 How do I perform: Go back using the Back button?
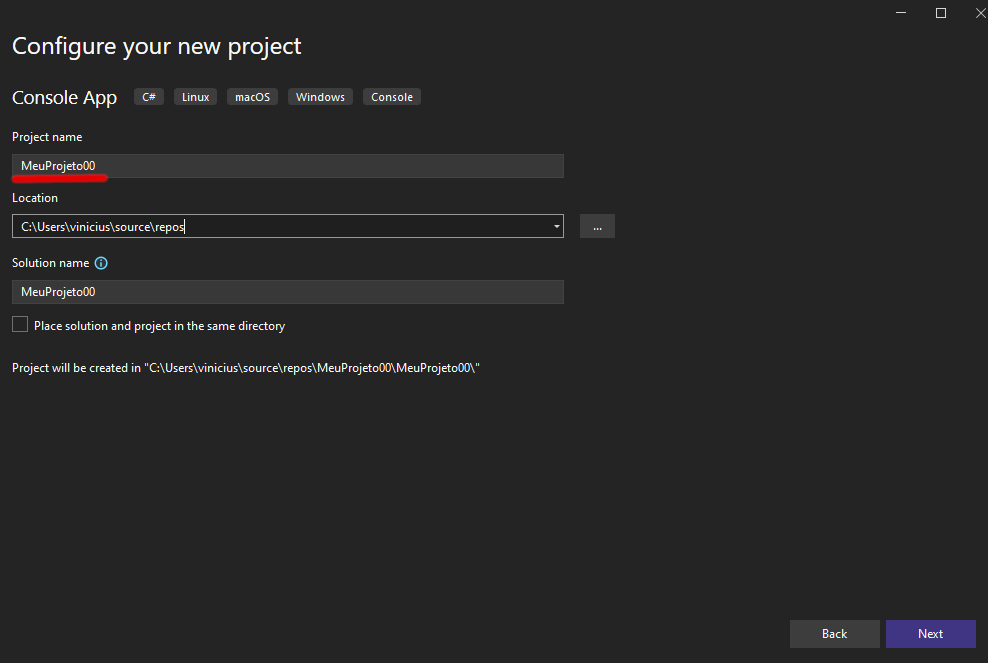click(x=834, y=634)
